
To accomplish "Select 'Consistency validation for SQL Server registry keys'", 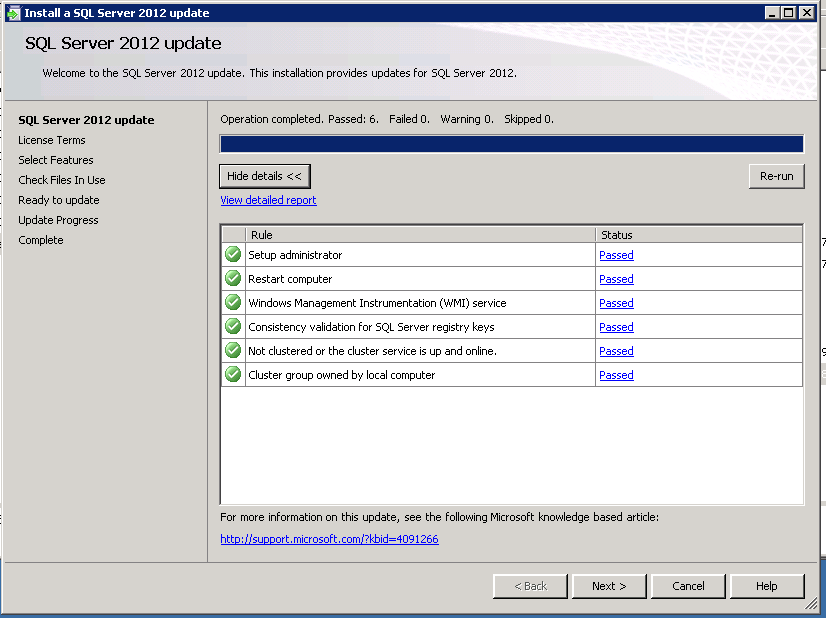I will [x=371, y=327].
